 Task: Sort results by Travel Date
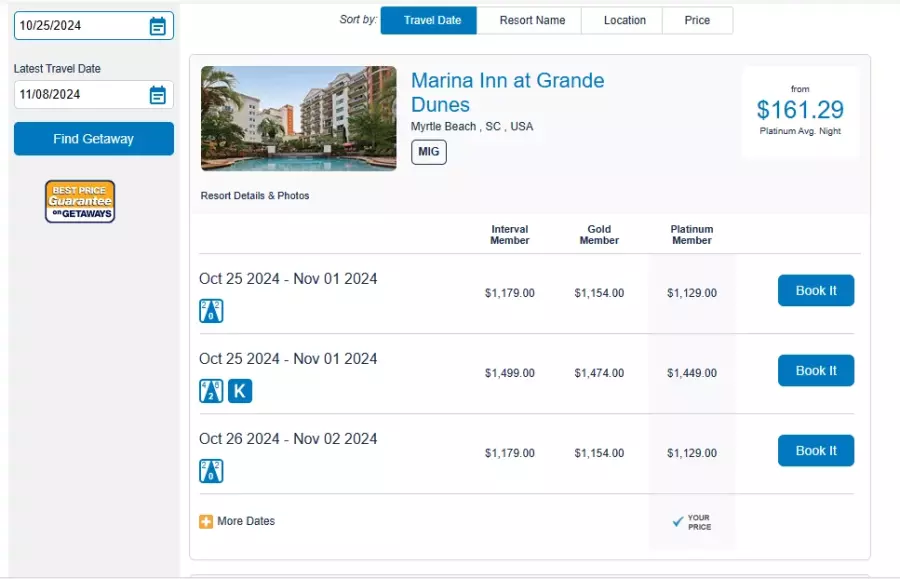[429, 21]
